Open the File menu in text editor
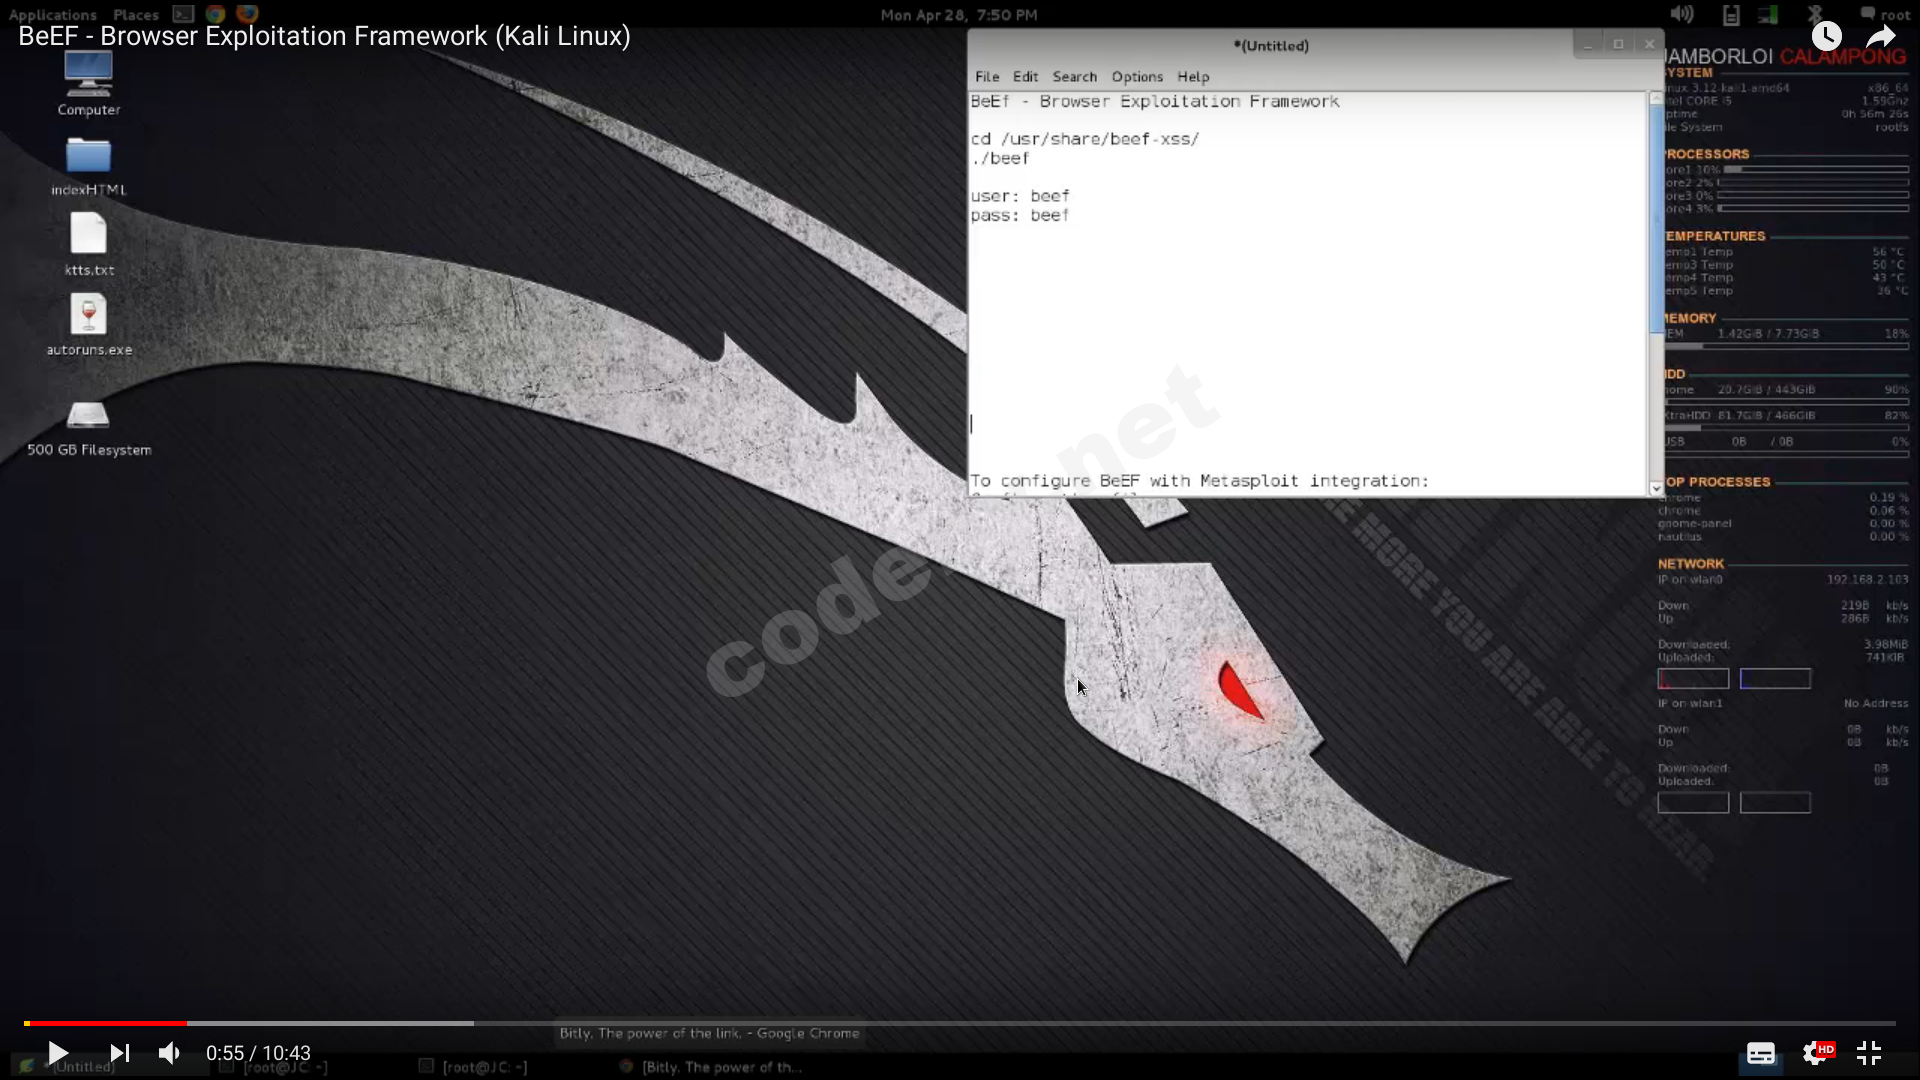 click(x=987, y=77)
